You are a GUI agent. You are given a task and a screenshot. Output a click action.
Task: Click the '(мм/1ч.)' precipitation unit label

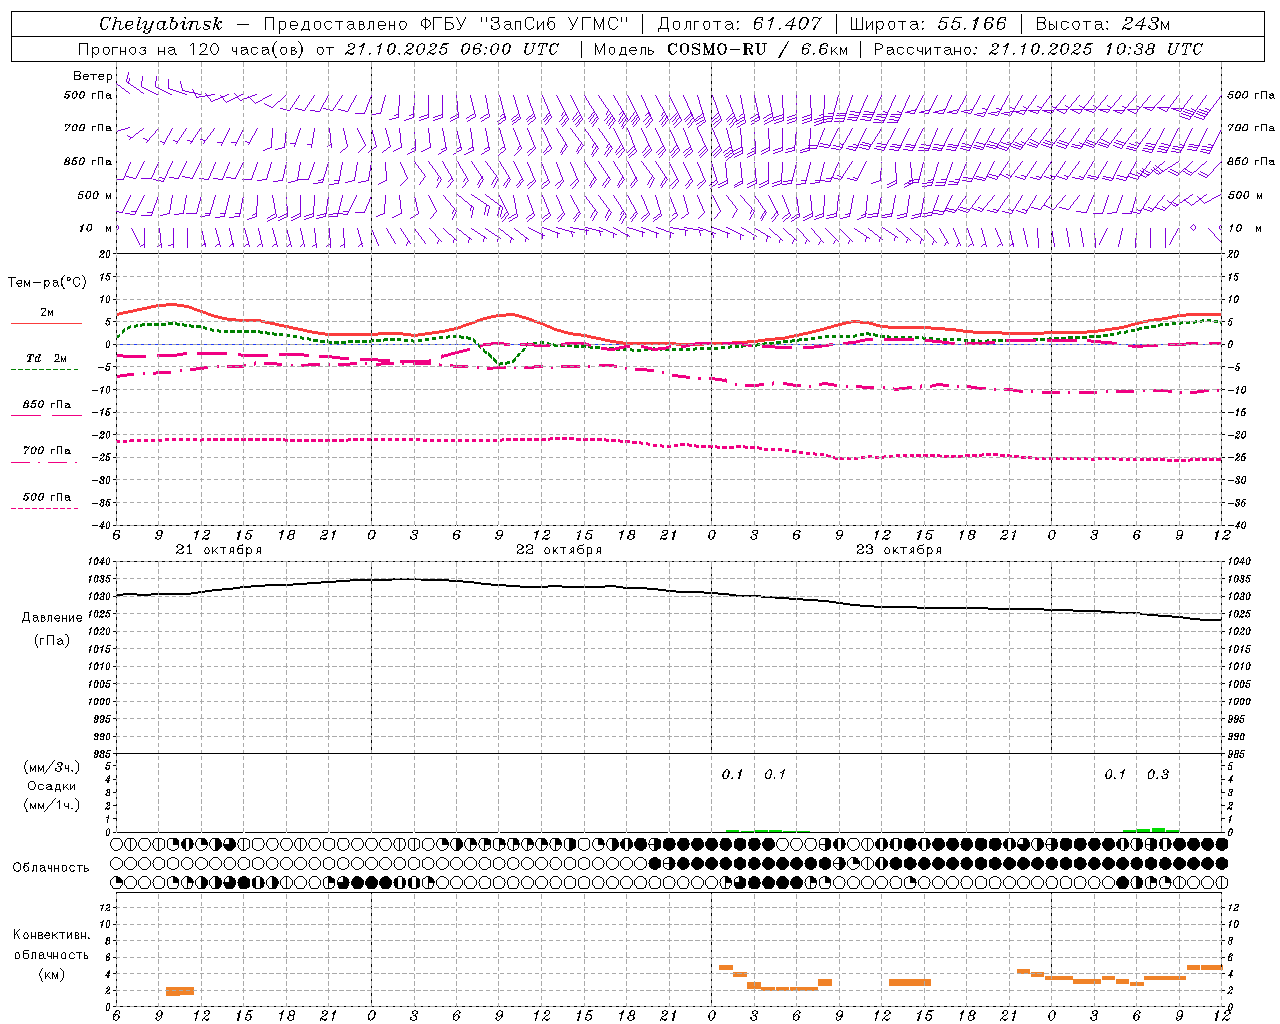tap(52, 805)
